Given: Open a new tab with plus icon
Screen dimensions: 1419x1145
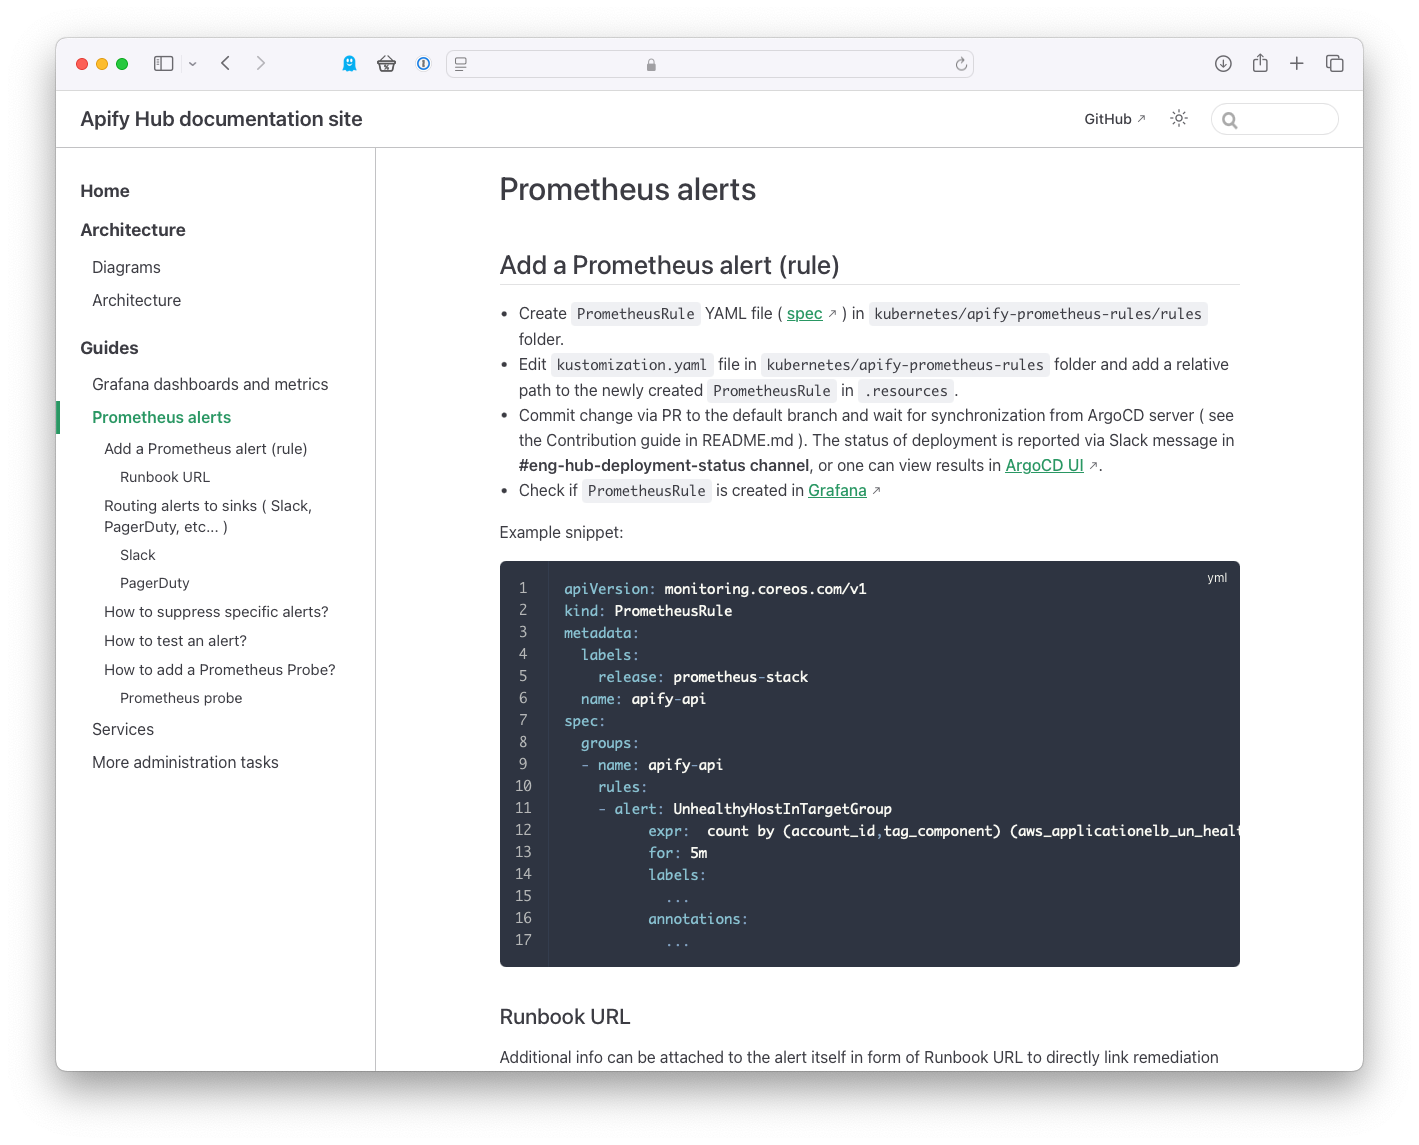Looking at the screenshot, I should [x=1296, y=63].
